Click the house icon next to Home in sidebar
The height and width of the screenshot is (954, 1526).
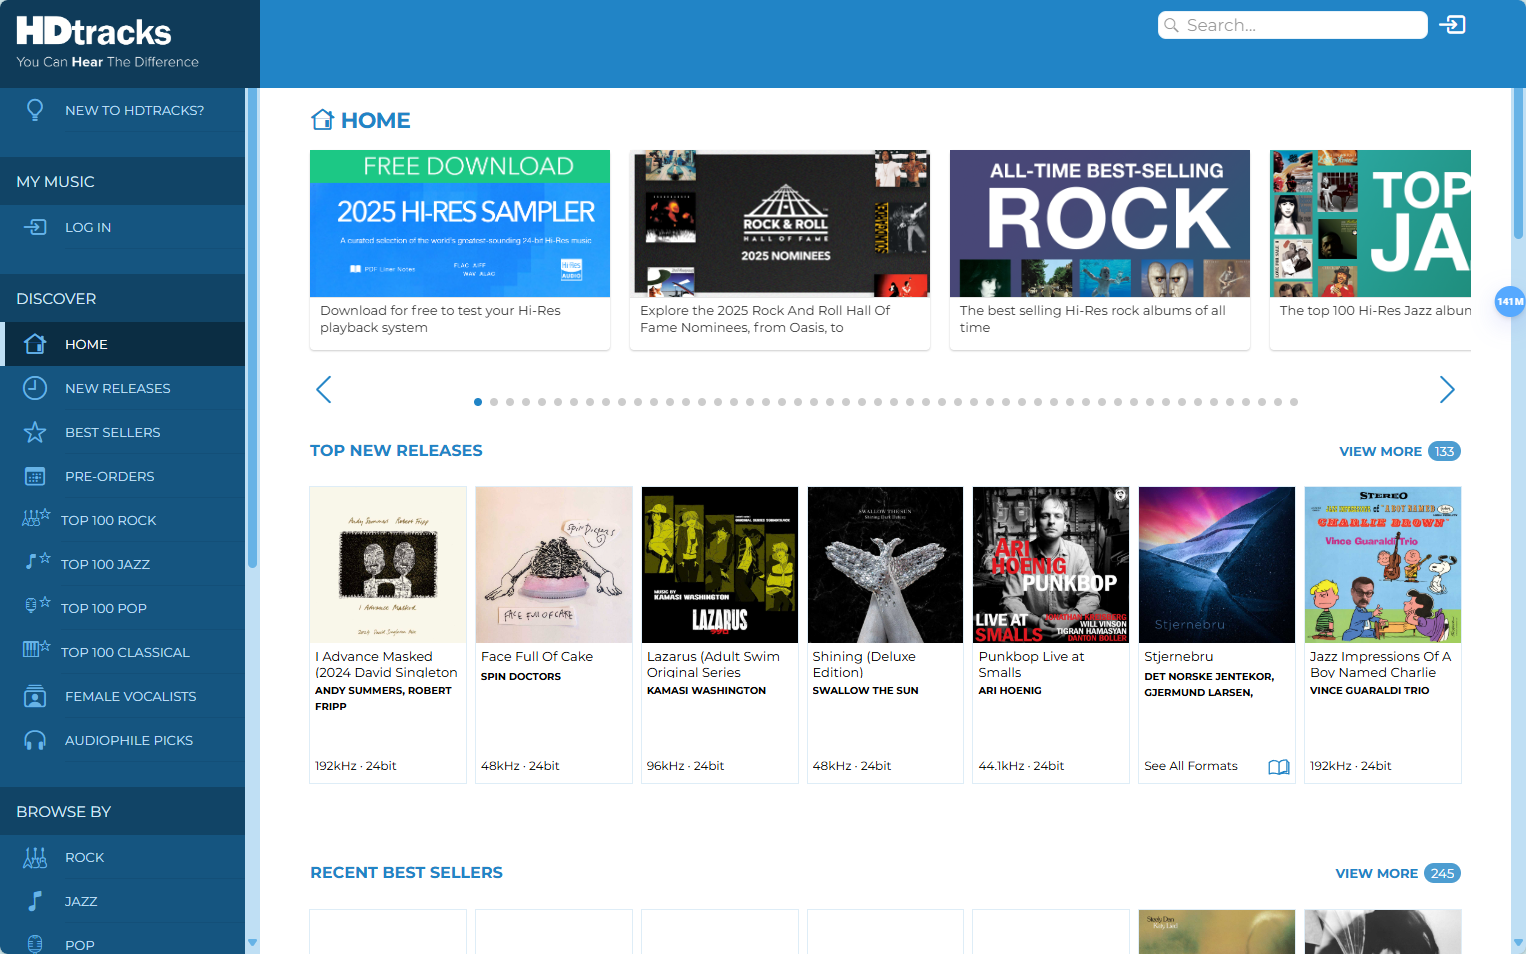35,344
